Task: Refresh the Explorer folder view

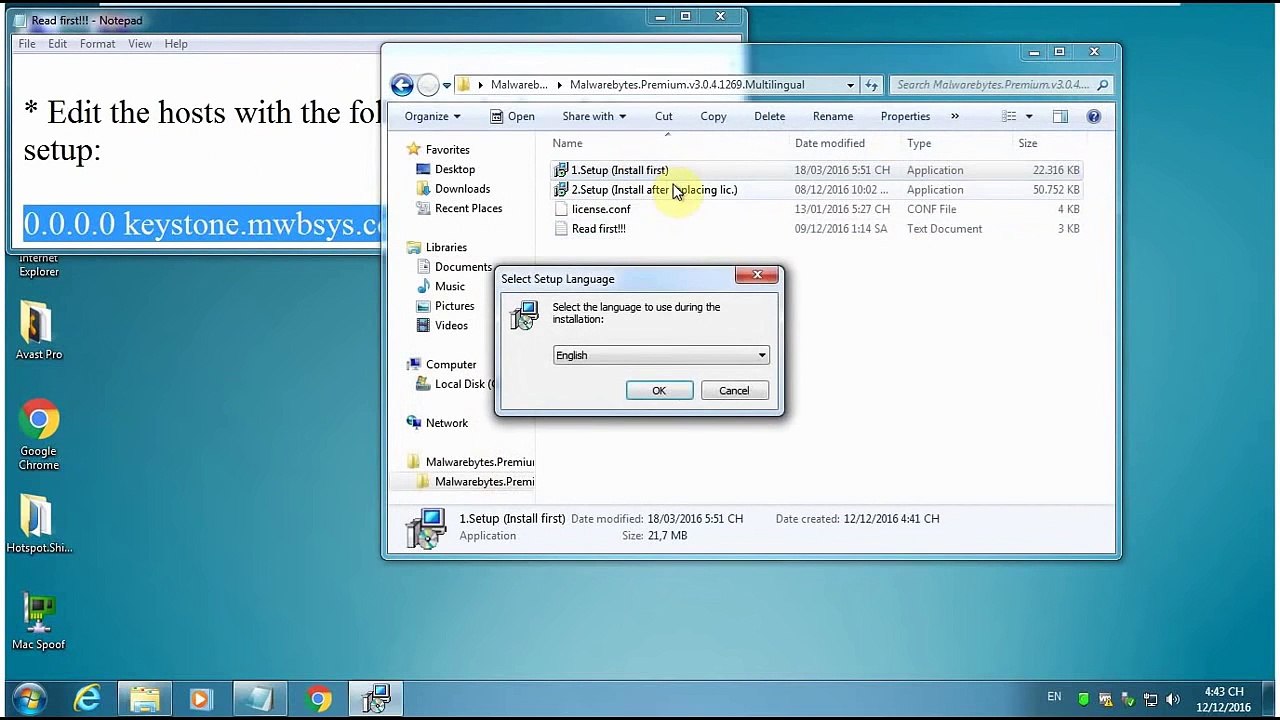Action: [x=871, y=85]
